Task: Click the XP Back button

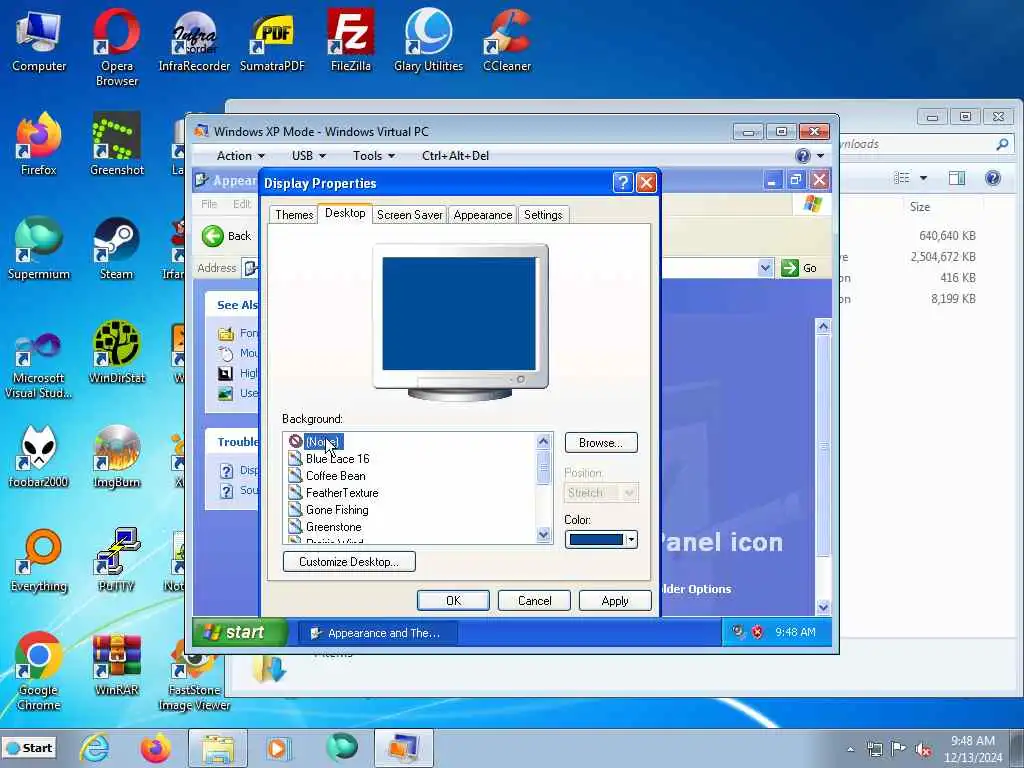Action: point(227,236)
